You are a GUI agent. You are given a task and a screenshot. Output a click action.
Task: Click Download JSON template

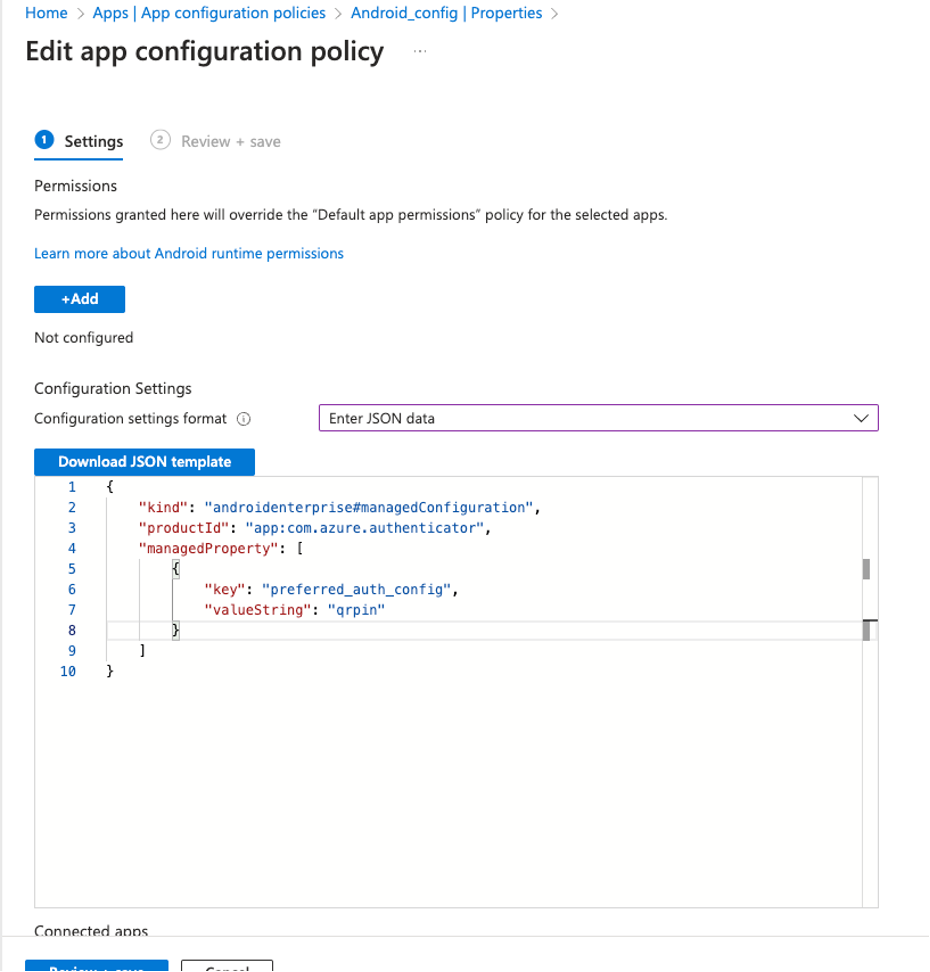[x=145, y=461]
